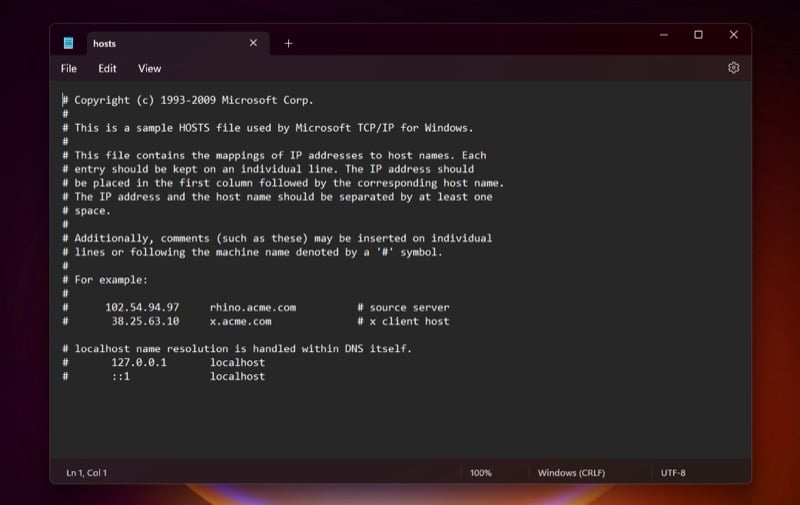Click the Notepad app icon in title bar
800x505 pixels.
pyautogui.click(x=68, y=43)
